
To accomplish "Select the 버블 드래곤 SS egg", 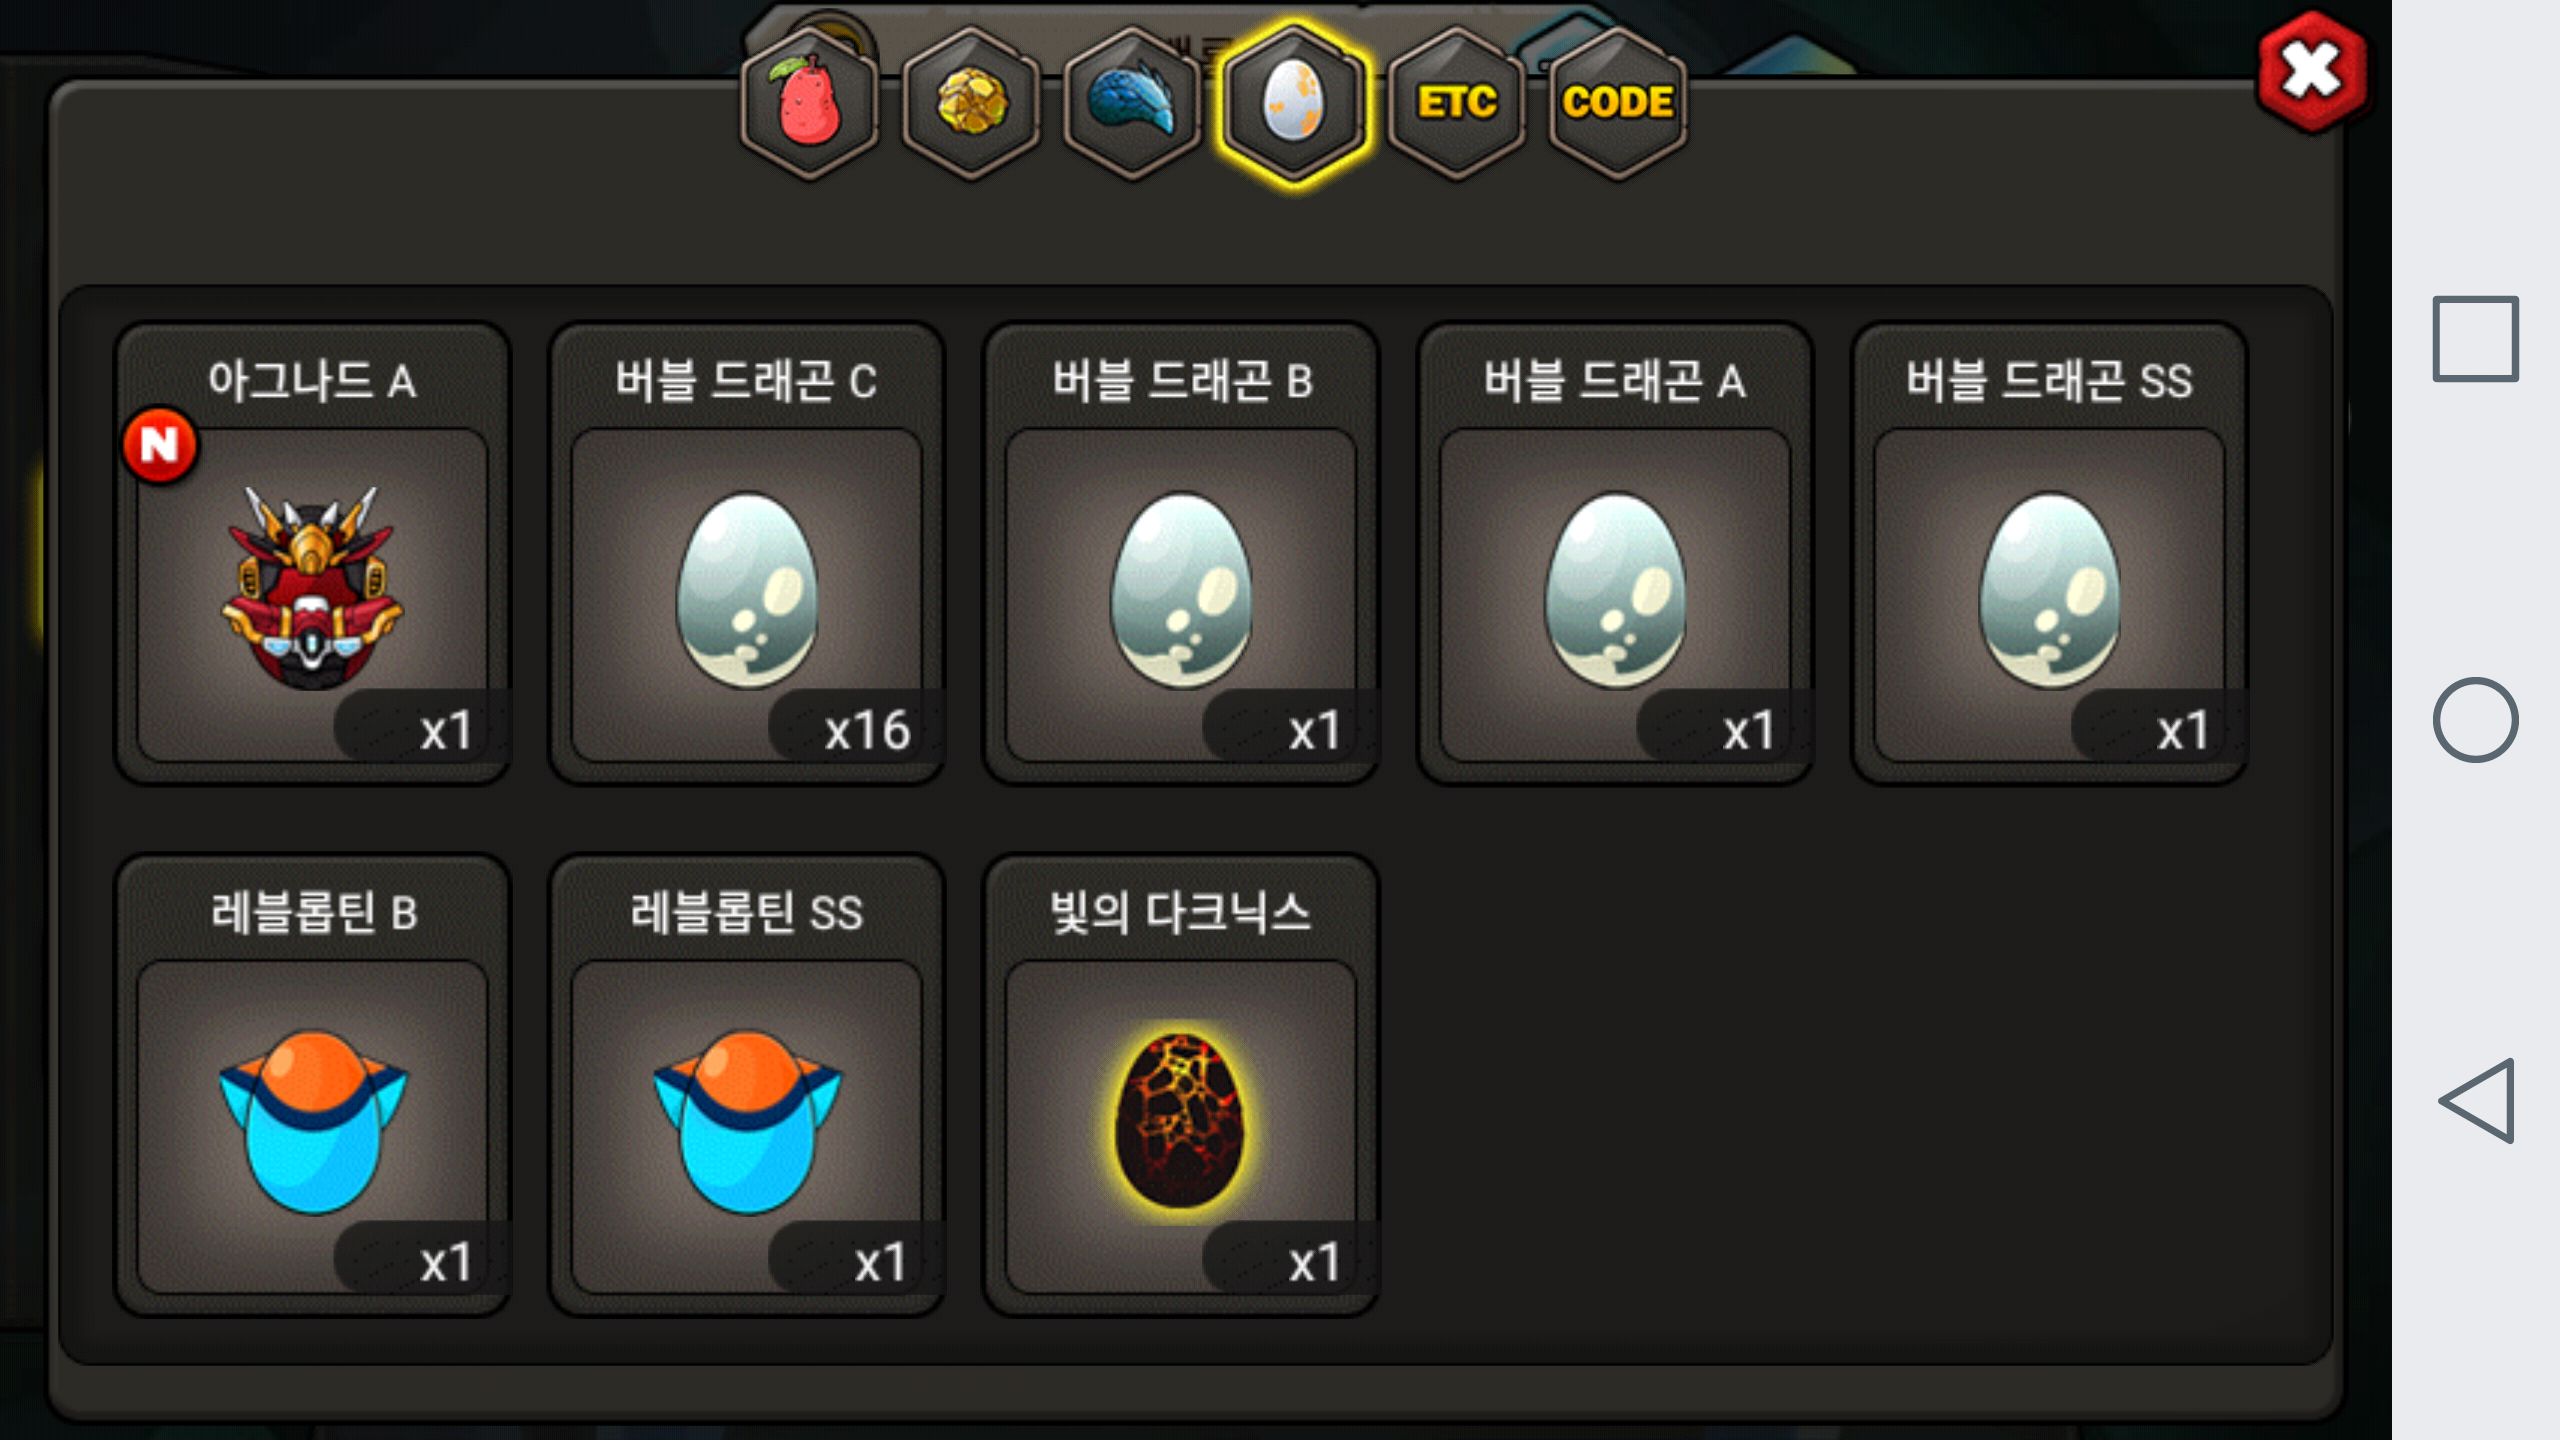I will click(x=2049, y=554).
